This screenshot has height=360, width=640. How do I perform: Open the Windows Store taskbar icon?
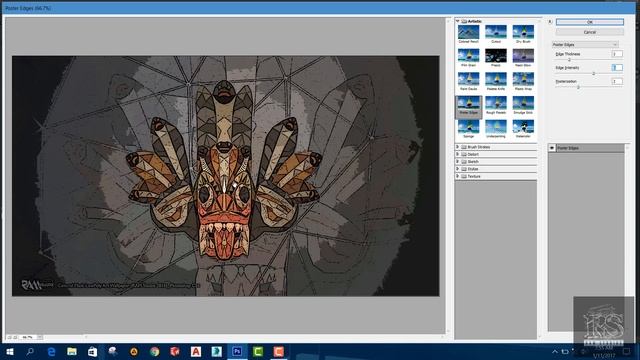tap(93, 351)
